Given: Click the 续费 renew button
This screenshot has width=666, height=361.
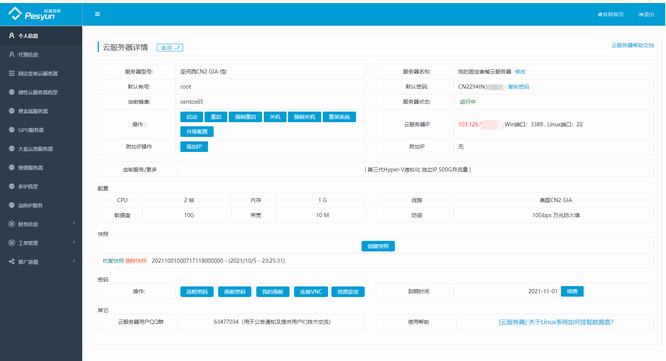Looking at the screenshot, I should coord(572,291).
